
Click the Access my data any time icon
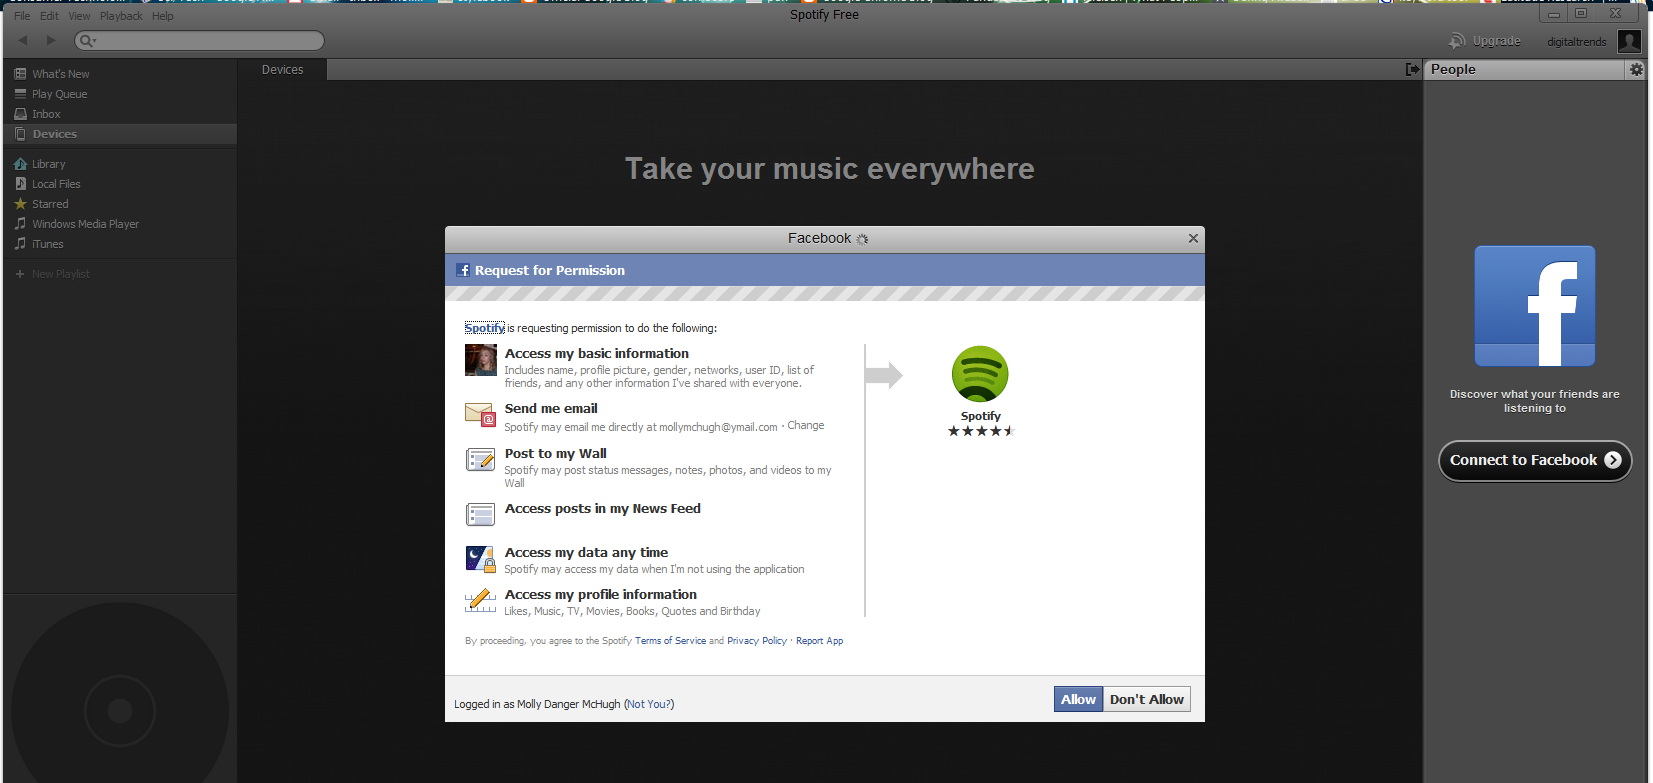(x=480, y=559)
